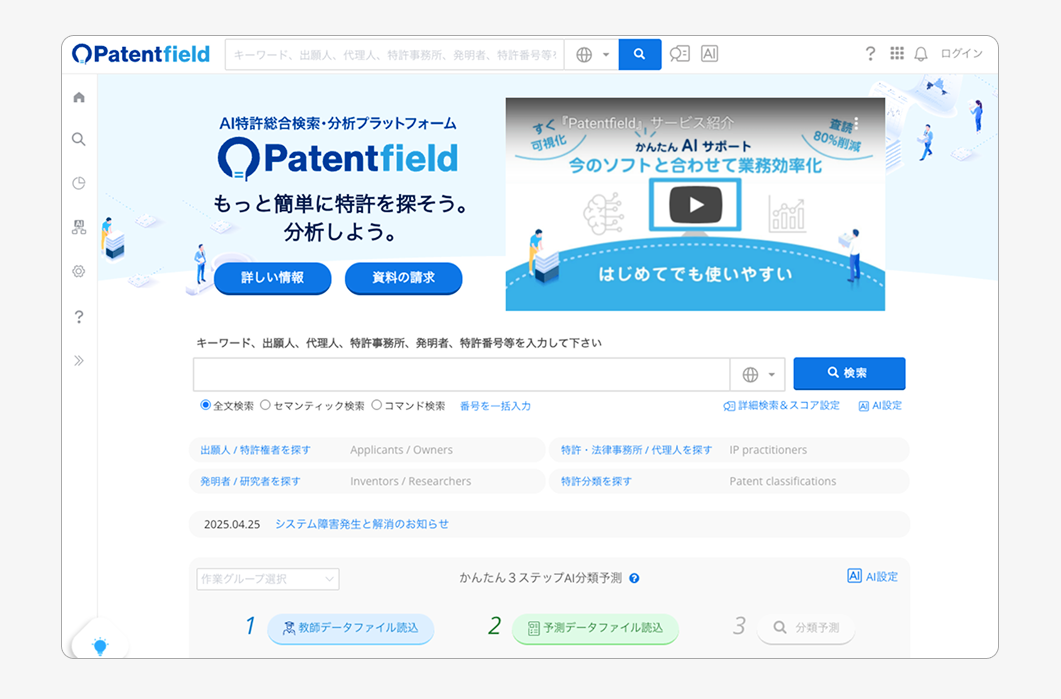Click 教師データファイル読込 step button
Image resolution: width=1061 pixels, height=699 pixels.
(x=351, y=628)
